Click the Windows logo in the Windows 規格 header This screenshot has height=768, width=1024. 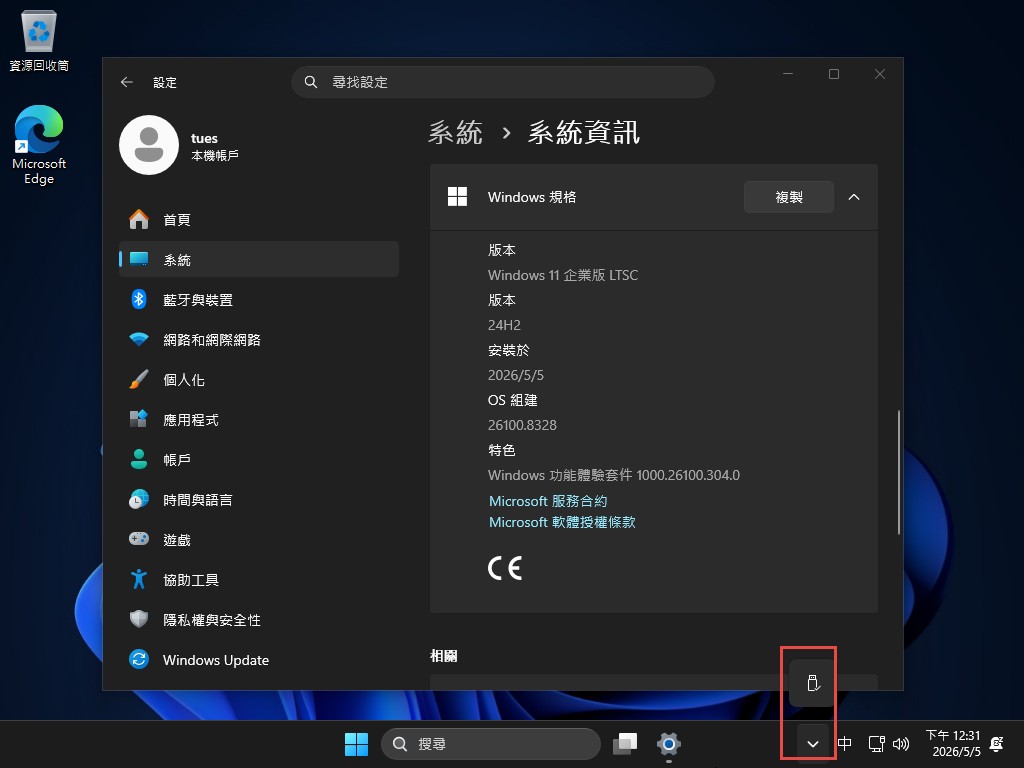point(457,197)
